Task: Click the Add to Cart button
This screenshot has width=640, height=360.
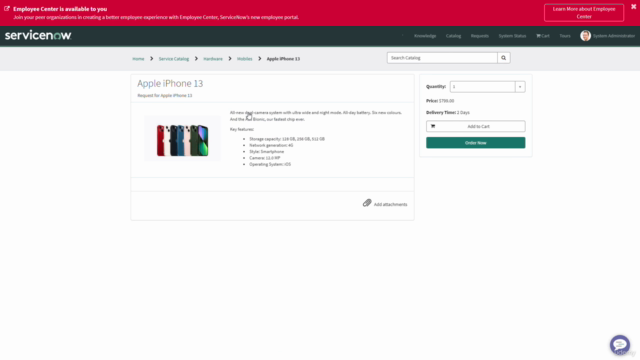Action: (x=476, y=126)
